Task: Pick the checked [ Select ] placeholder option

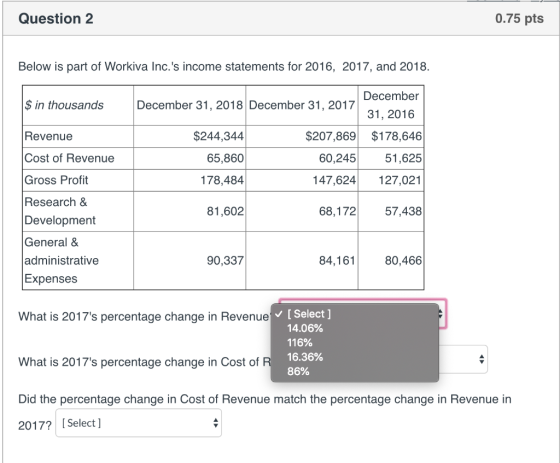Action: tap(355, 314)
